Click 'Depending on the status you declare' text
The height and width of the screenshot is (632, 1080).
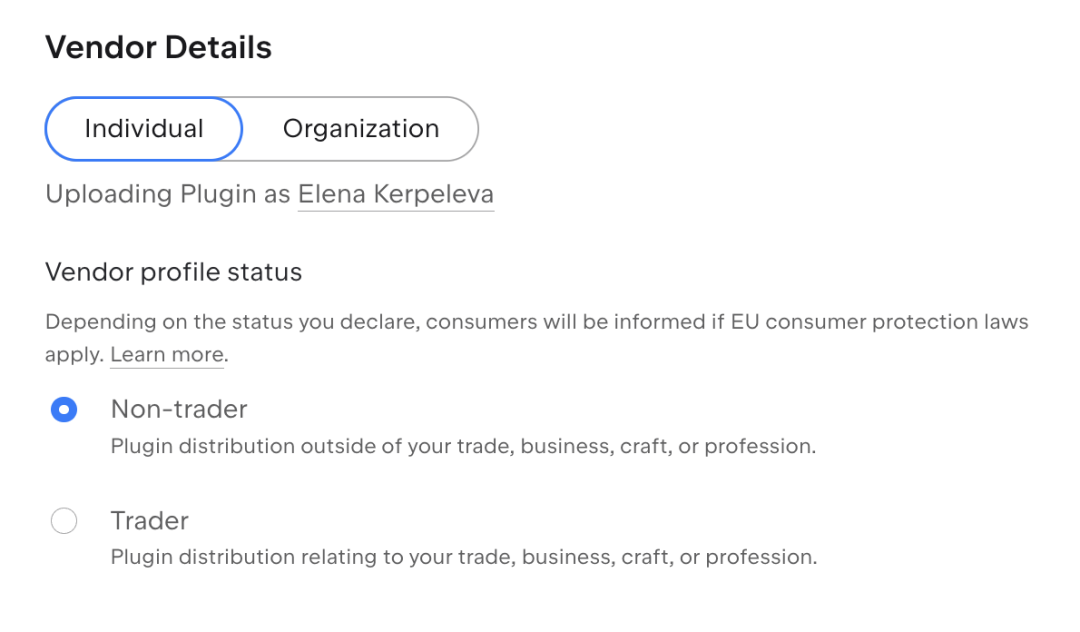(x=232, y=322)
